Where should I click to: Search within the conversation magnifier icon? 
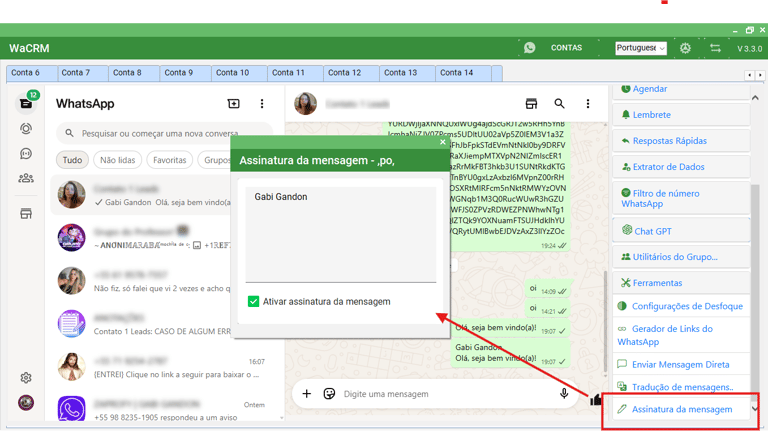tap(559, 103)
